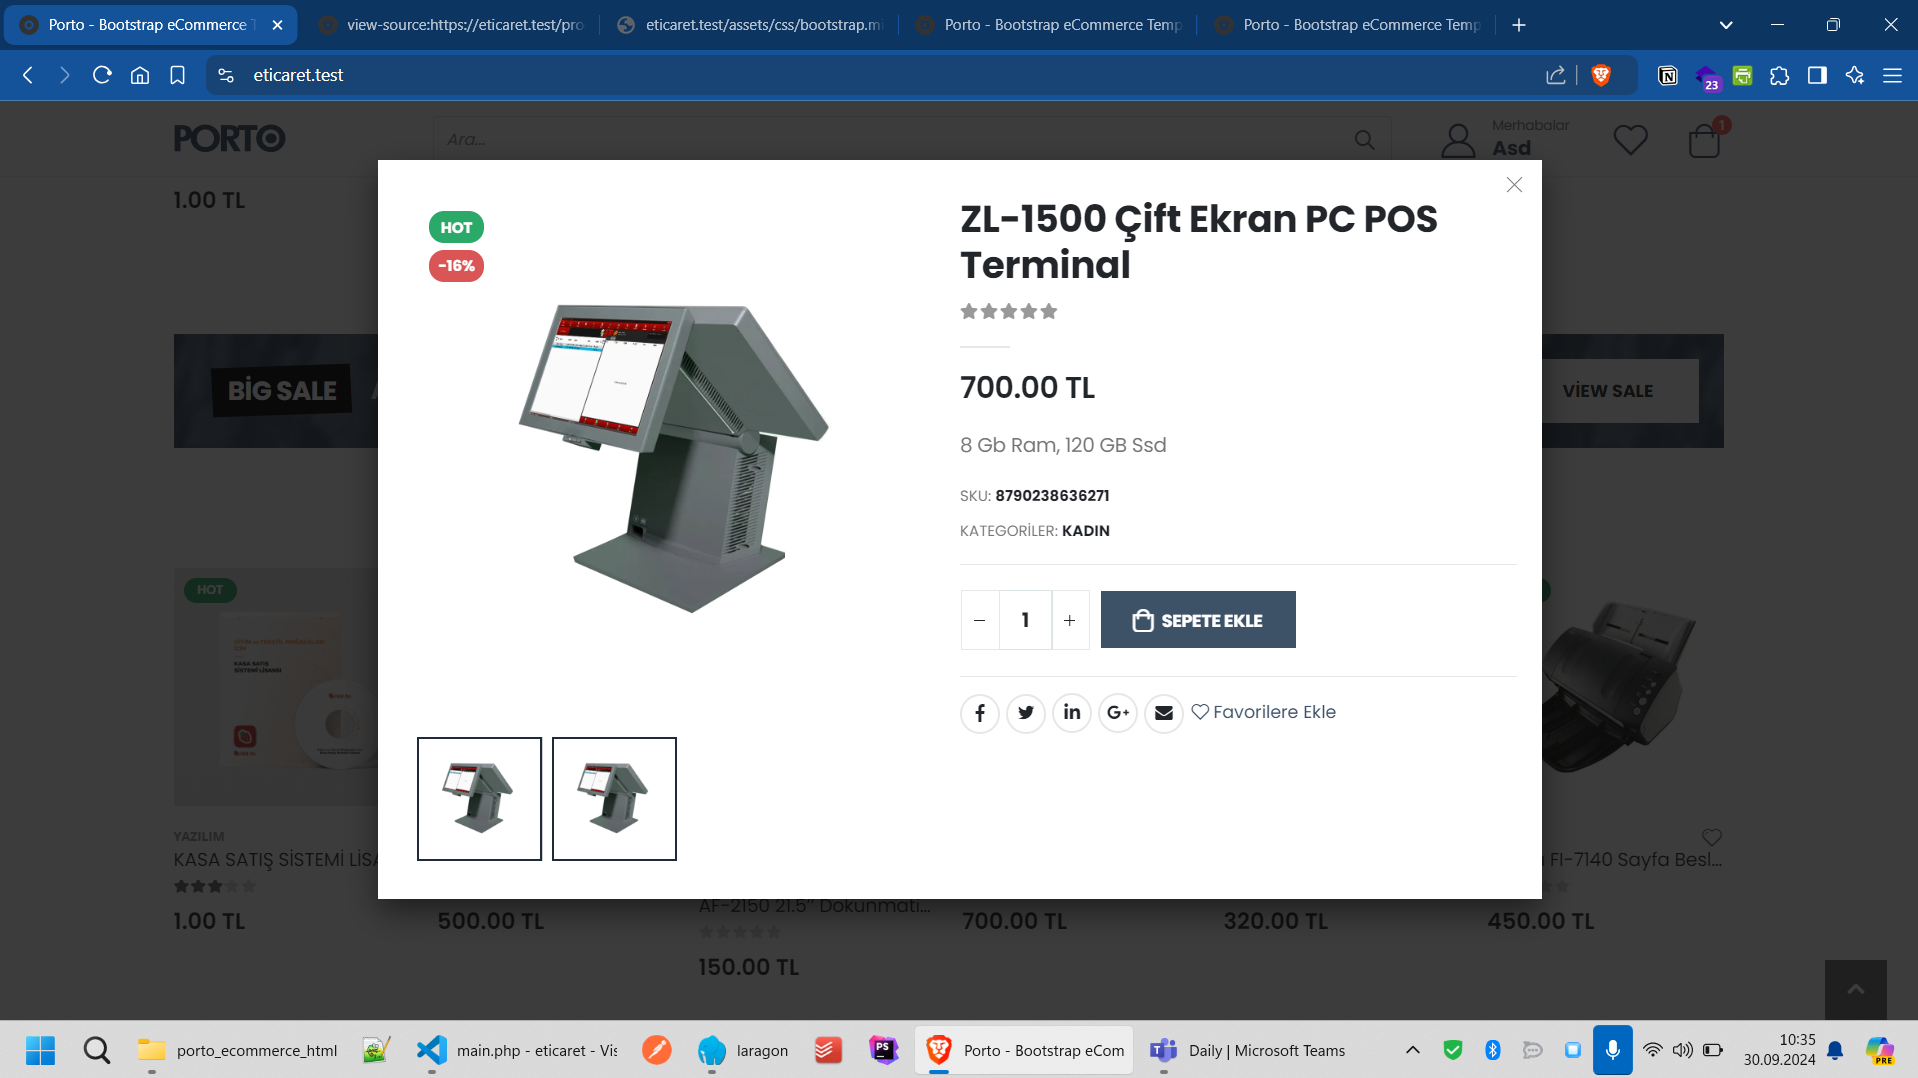
Task: Close the product quick view modal
Action: pyautogui.click(x=1514, y=185)
